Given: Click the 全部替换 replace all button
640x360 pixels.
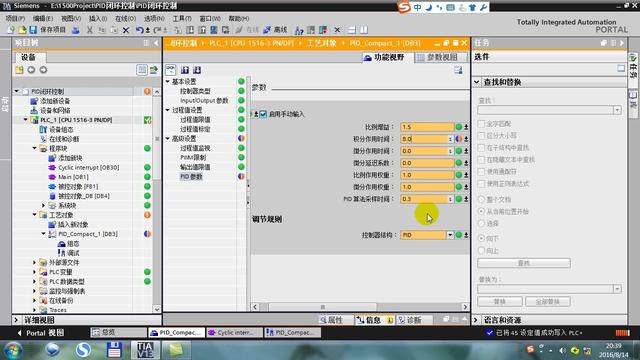Looking at the screenshot, I should 547,302.
